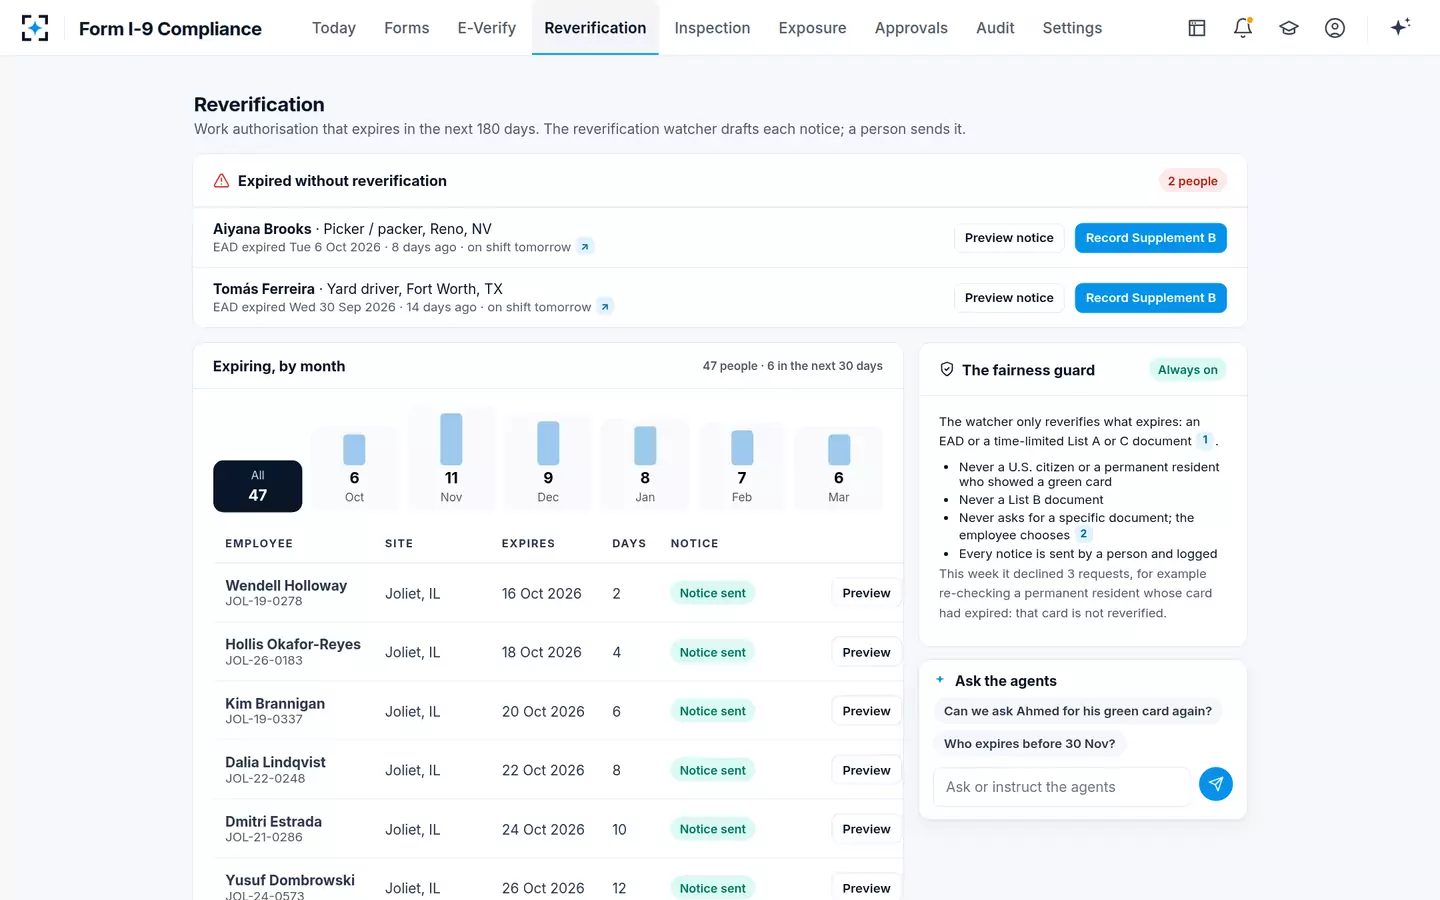This screenshot has width=1440, height=900.
Task: Preview Dmitri Estrada's notice
Action: pyautogui.click(x=866, y=829)
